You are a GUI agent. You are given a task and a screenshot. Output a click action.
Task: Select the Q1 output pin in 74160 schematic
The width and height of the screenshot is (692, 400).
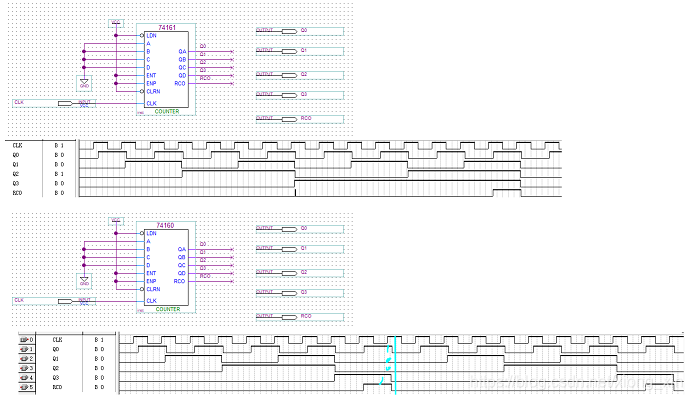[289, 249]
